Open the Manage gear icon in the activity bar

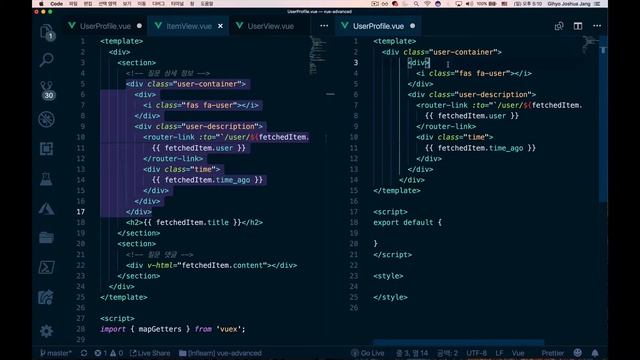46,331
